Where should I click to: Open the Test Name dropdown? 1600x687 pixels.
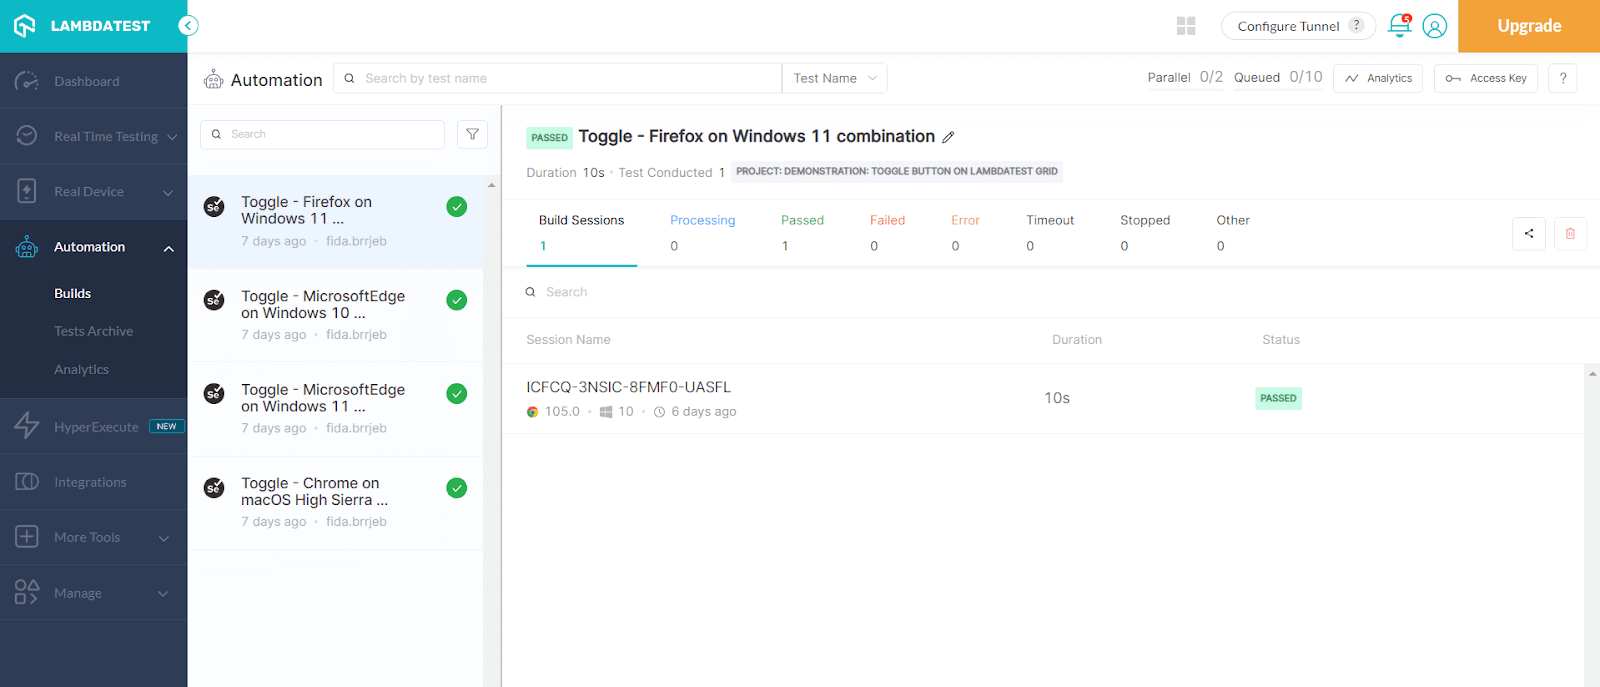click(x=835, y=78)
